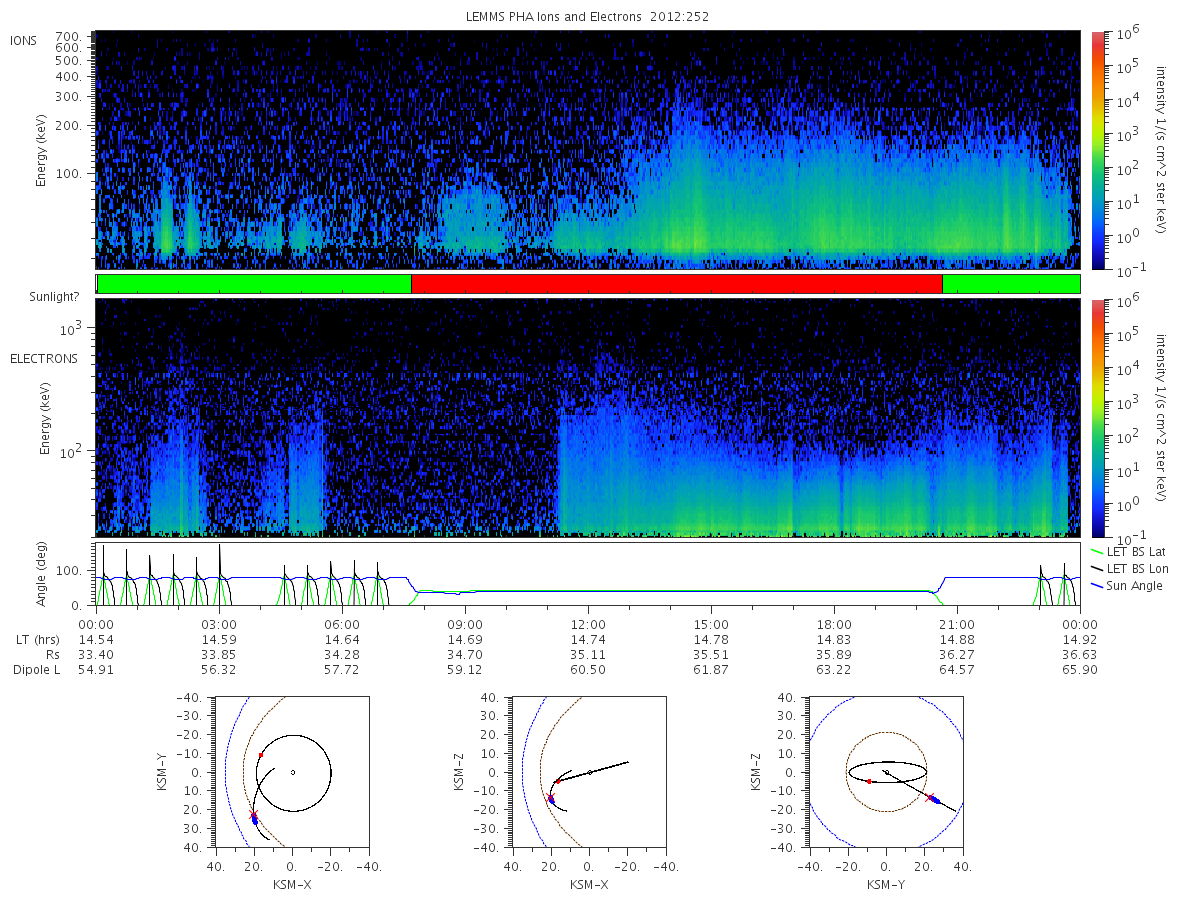The image size is (1200, 900).
Task: Click the 06:00 time axis label
Action: (x=342, y=623)
